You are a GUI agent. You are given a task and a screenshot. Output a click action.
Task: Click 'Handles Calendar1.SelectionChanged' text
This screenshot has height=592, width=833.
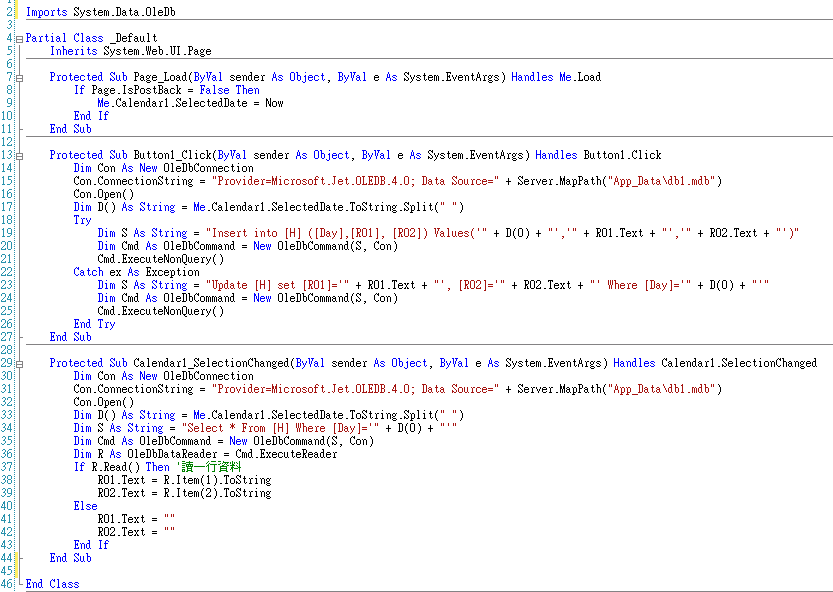pyautogui.click(x=715, y=363)
